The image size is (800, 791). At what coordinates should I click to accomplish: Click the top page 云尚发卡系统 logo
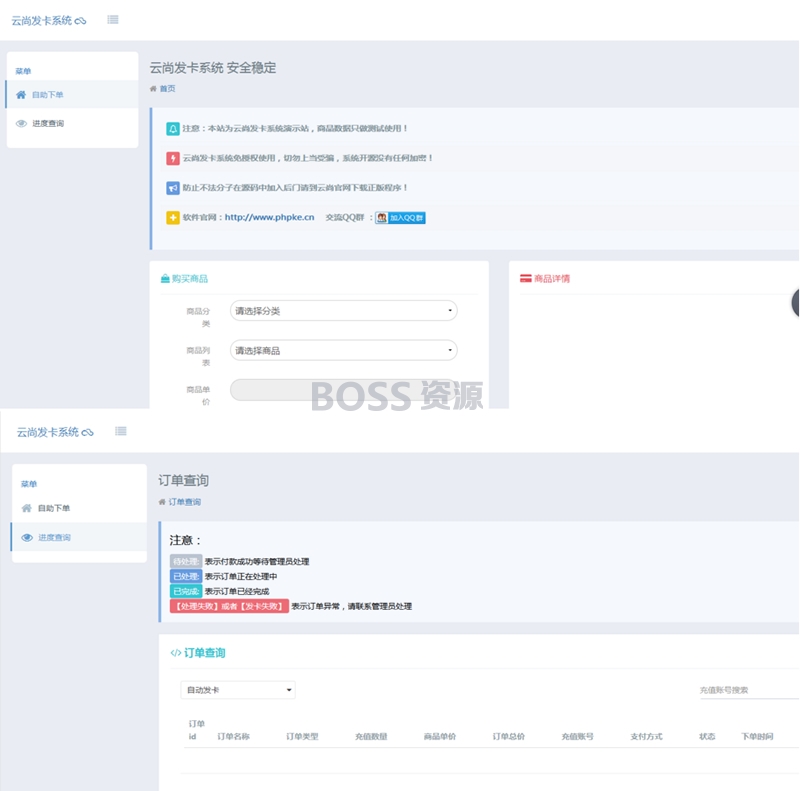tap(49, 20)
